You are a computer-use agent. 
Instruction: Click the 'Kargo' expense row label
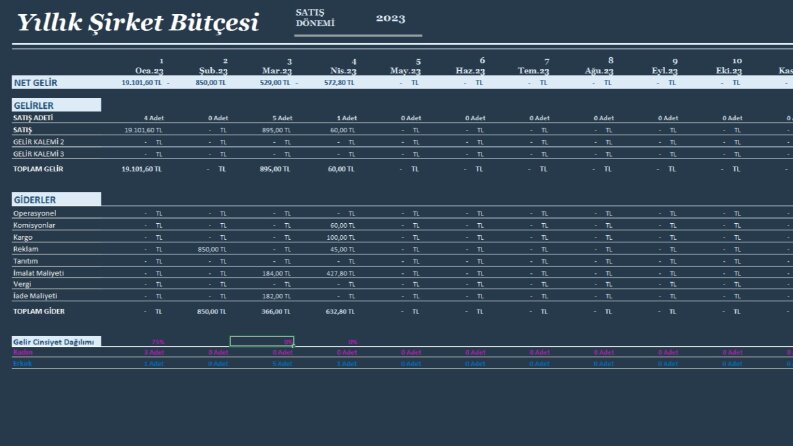point(23,237)
